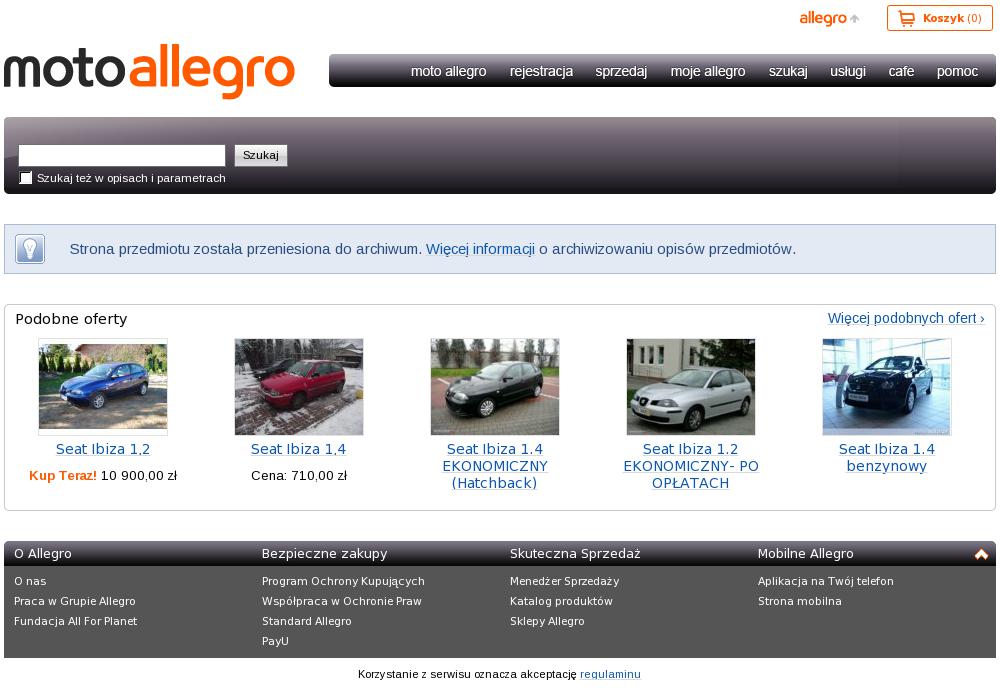The width and height of the screenshot is (1000, 694).
Task: Open Strona mobilna link
Action: (799, 601)
